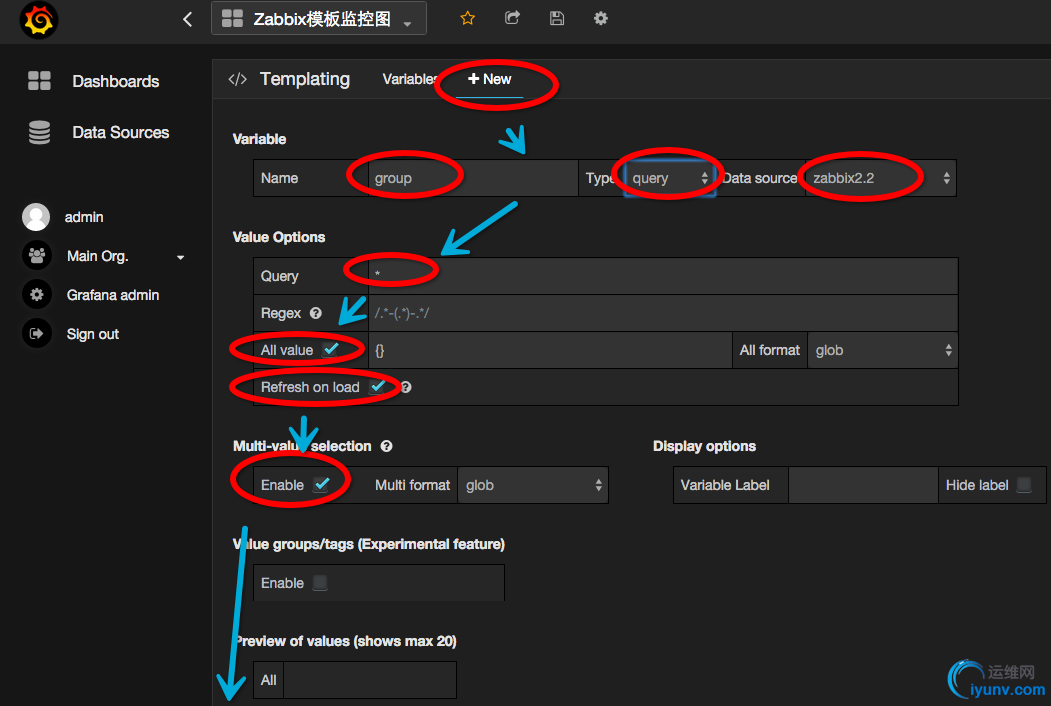This screenshot has width=1051, height=706.
Task: Switch to the Variables tab
Action: click(x=410, y=79)
